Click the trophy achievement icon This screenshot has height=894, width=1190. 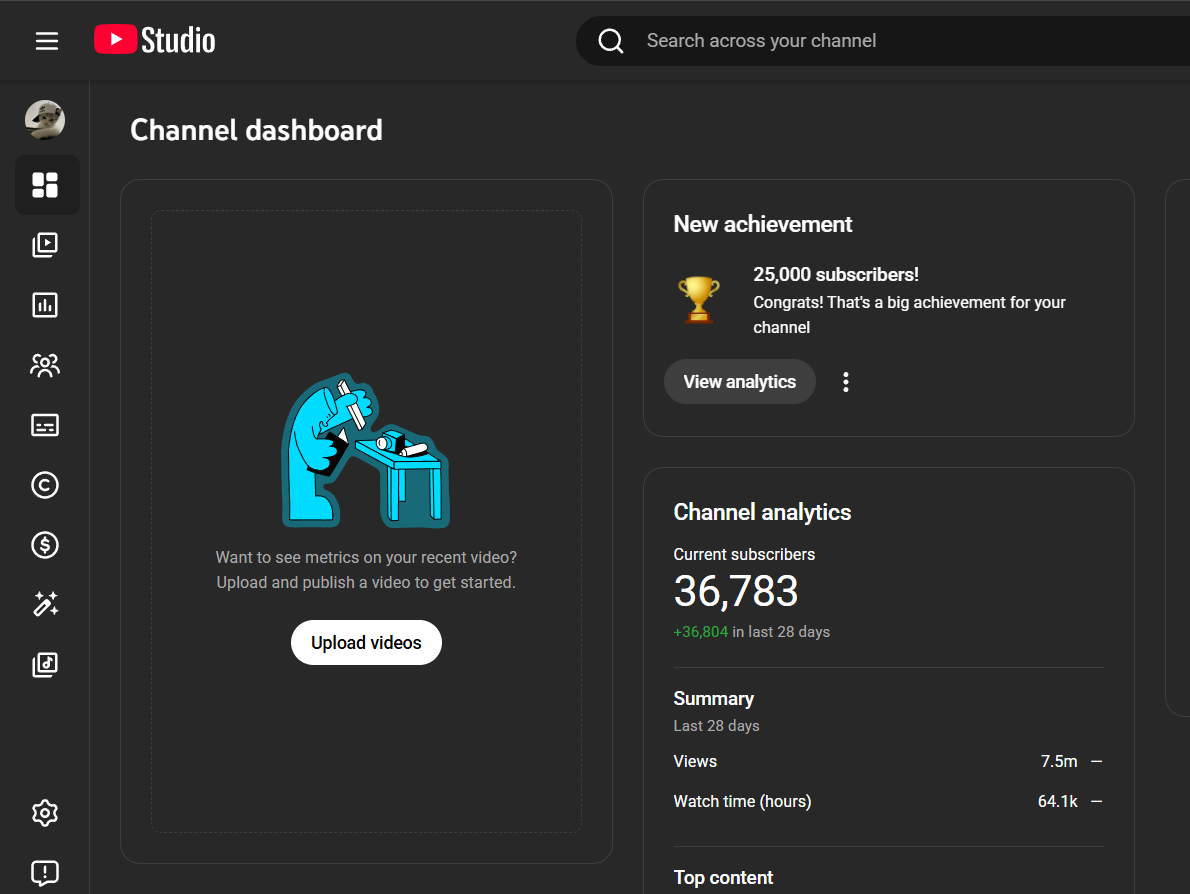pos(698,299)
